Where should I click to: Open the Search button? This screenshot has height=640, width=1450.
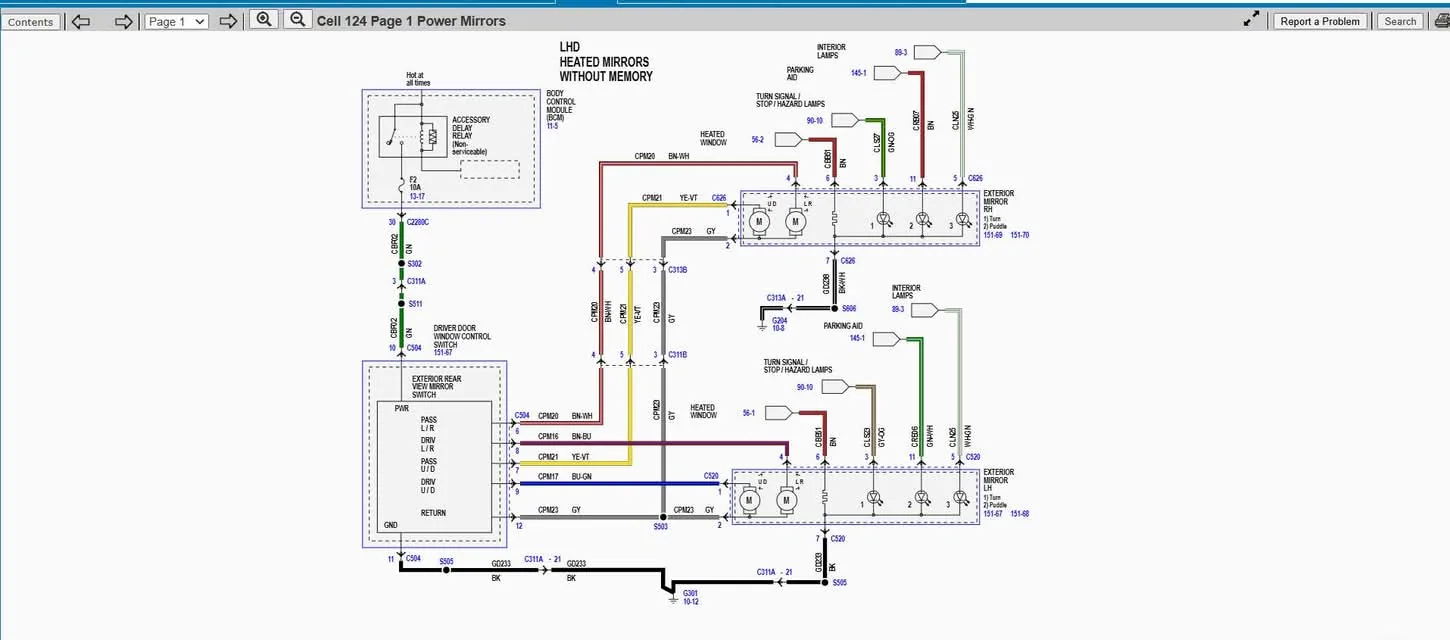[x=1400, y=21]
